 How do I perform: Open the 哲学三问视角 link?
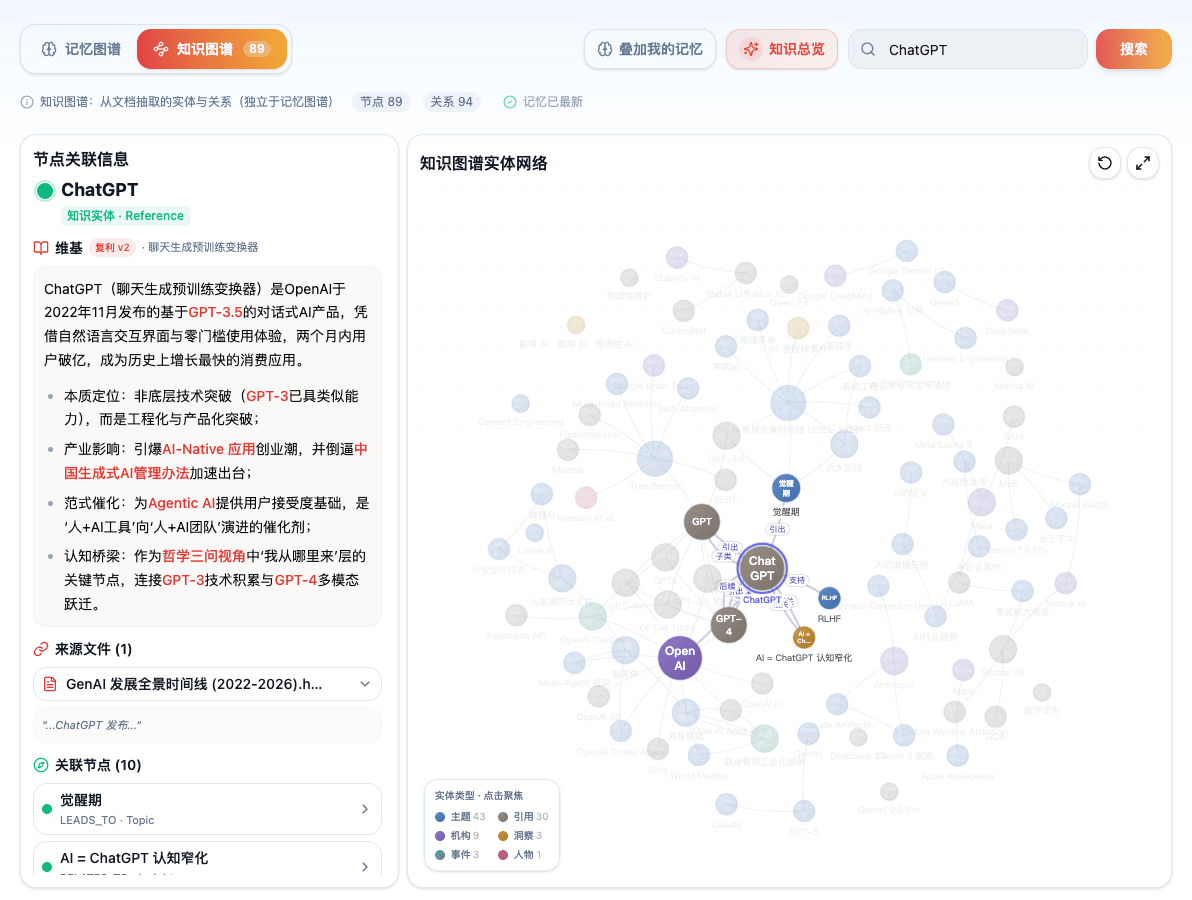204,556
